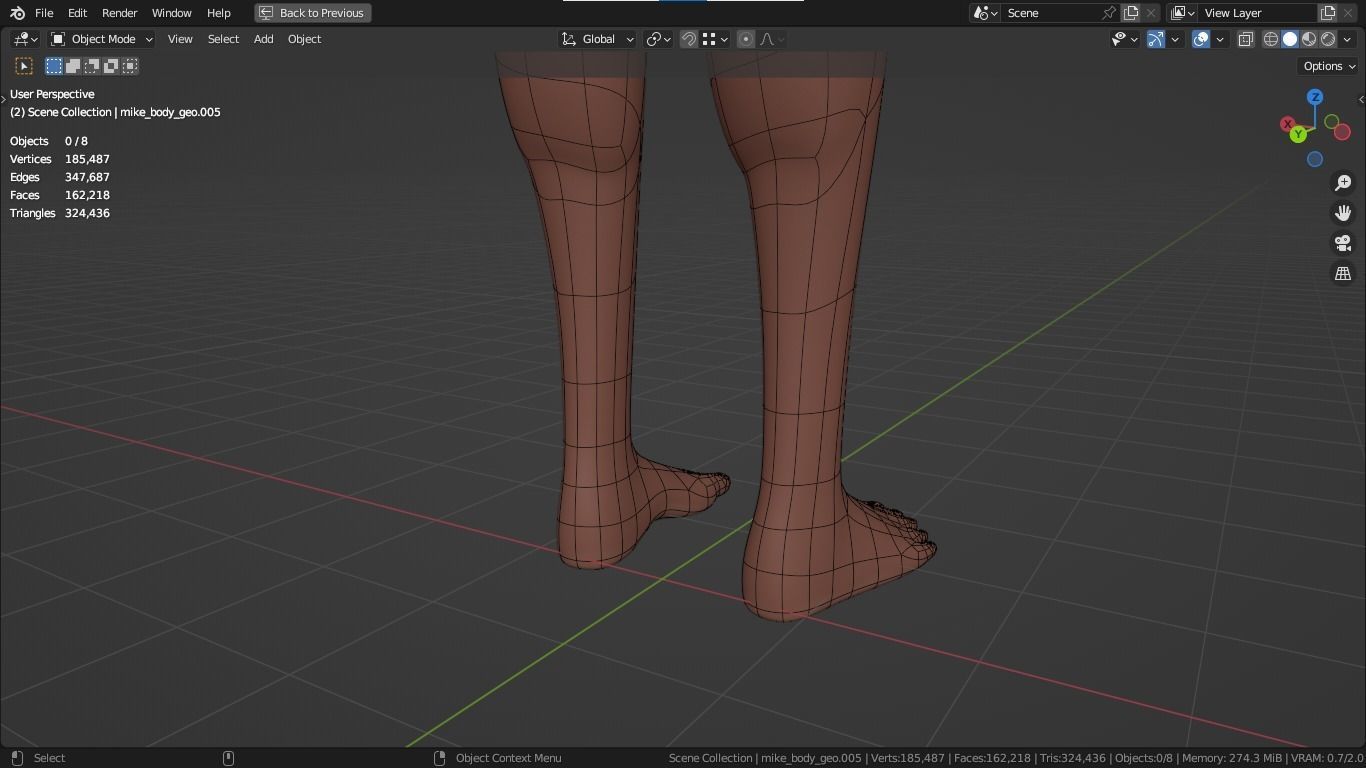Open the viewport View menu

(180, 39)
